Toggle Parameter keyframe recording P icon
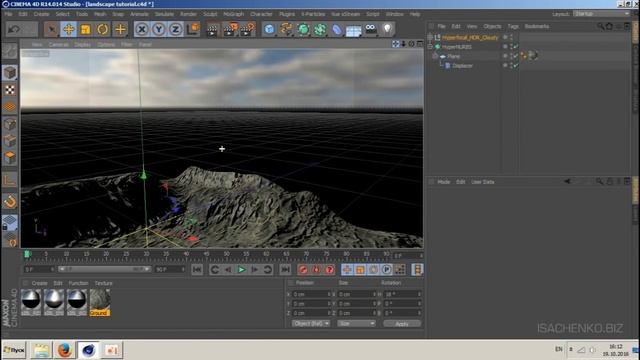Viewport: 640px width, 360px height. tap(387, 269)
